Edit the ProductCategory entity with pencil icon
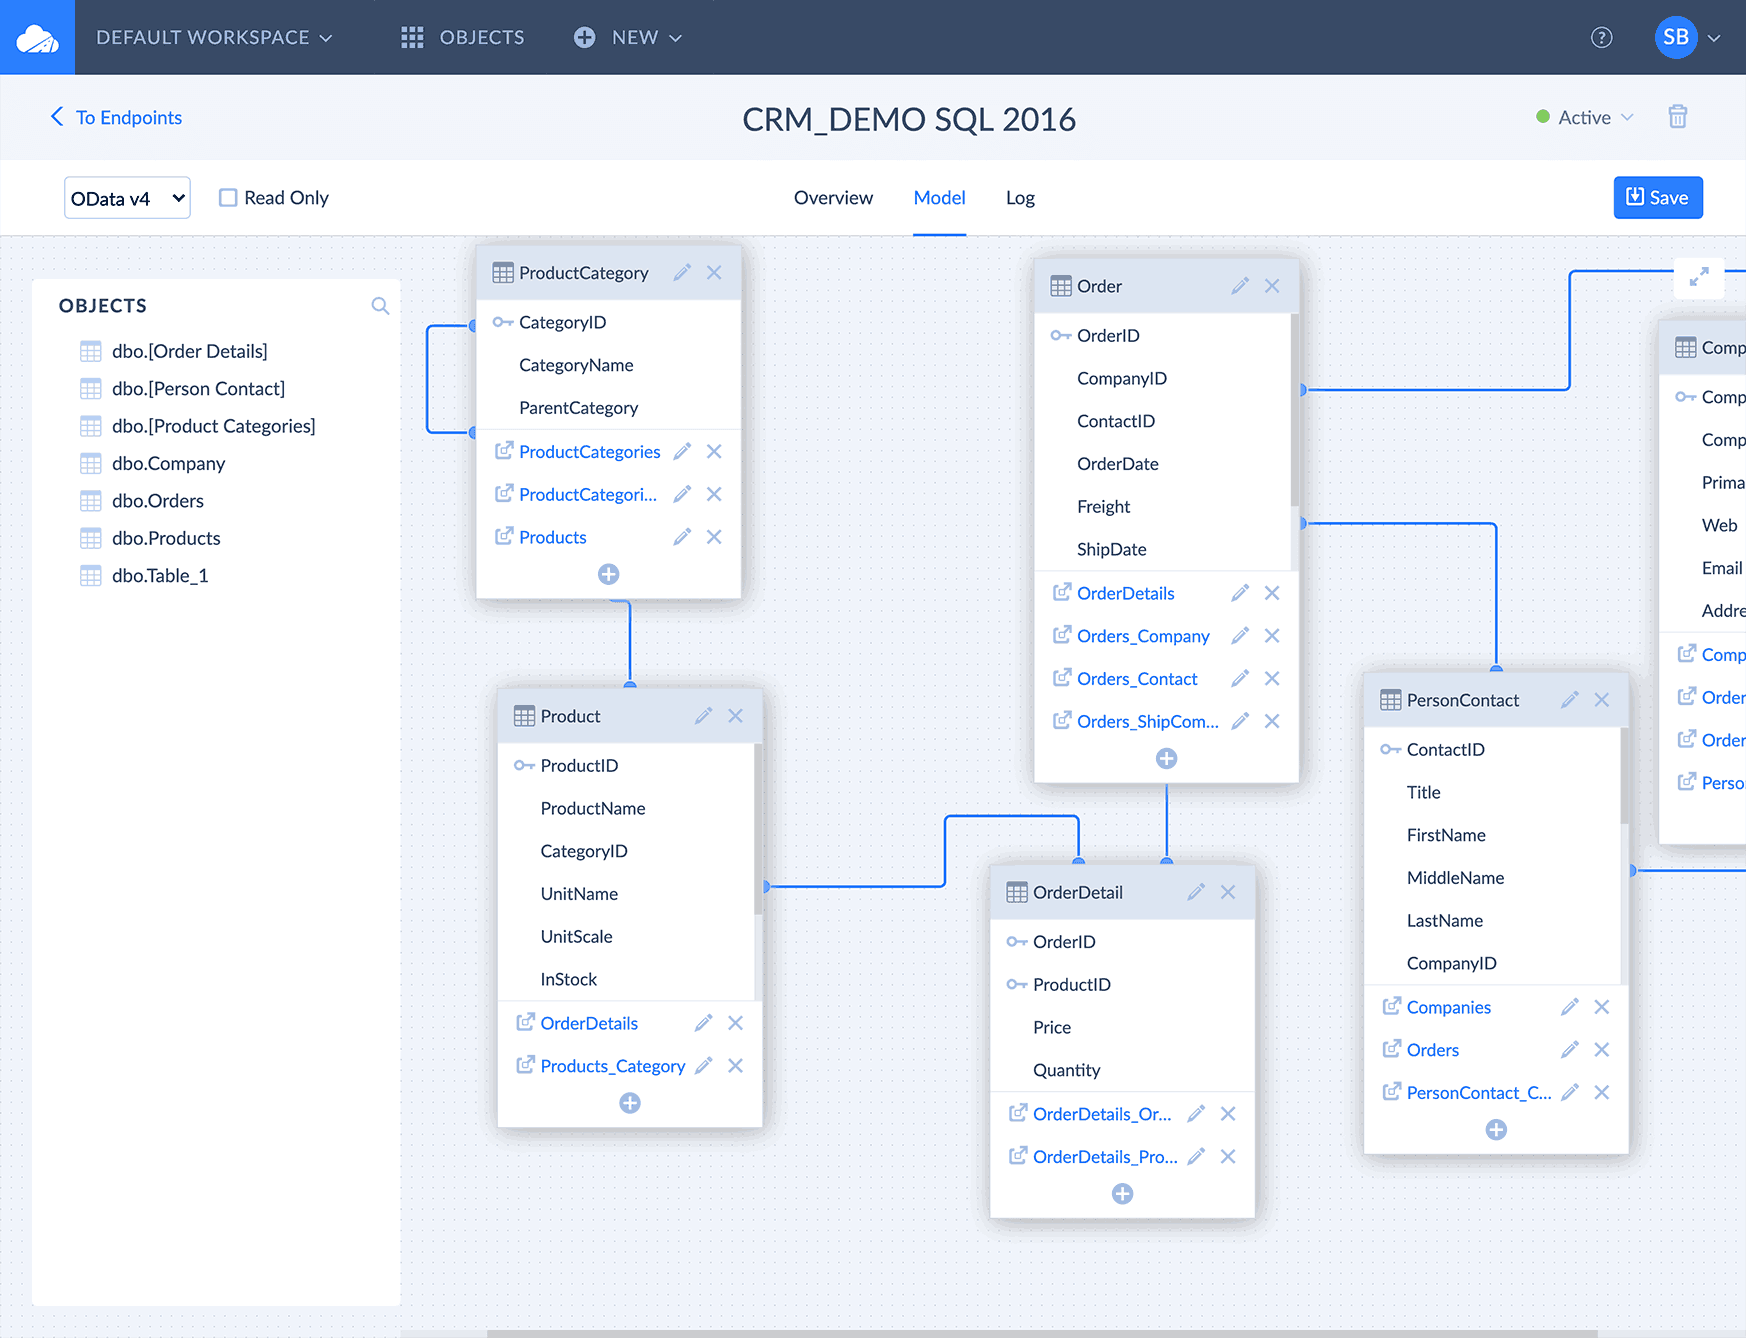Screen dimensions: 1746x1338 coord(682,273)
